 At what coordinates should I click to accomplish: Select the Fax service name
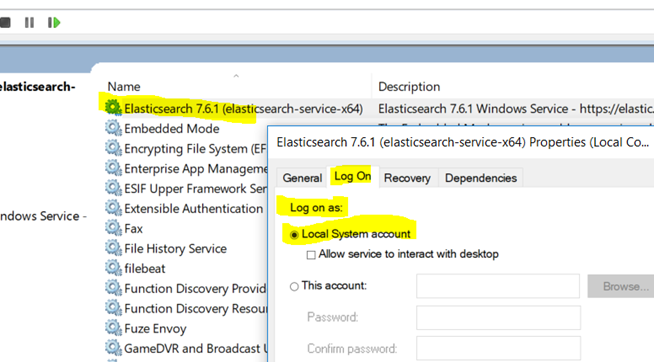tap(133, 229)
